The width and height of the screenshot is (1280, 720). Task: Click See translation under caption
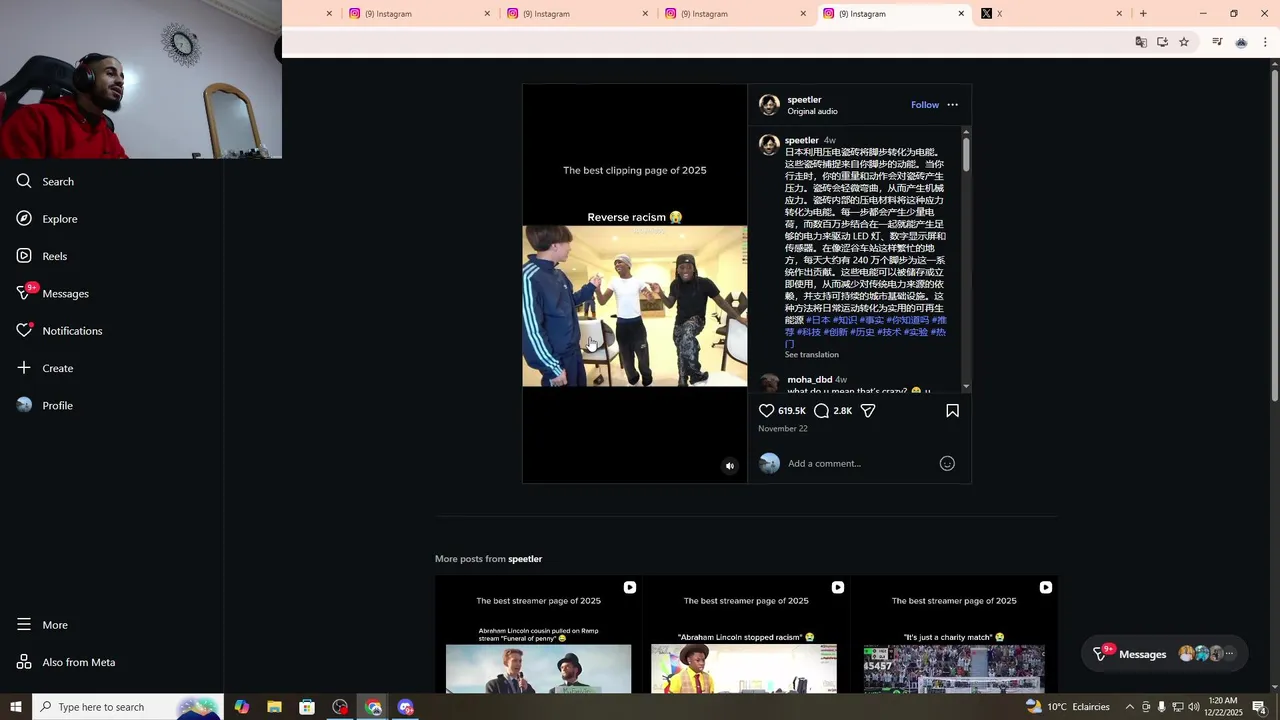[x=812, y=355]
